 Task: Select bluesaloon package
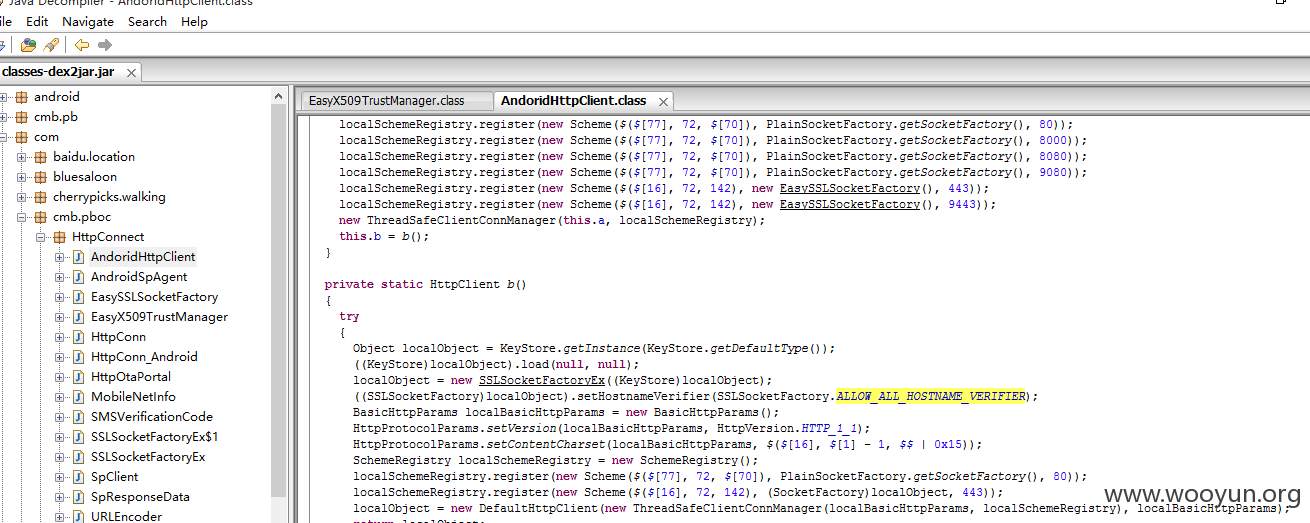[x=85, y=177]
